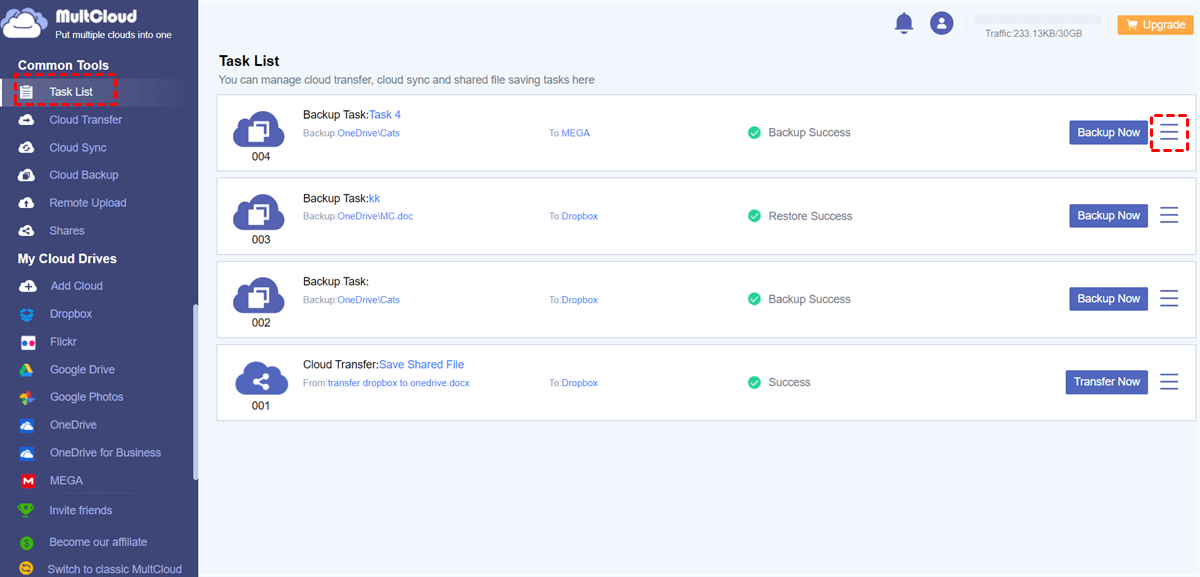Click the backup cloud icon for task 004

coord(260,130)
